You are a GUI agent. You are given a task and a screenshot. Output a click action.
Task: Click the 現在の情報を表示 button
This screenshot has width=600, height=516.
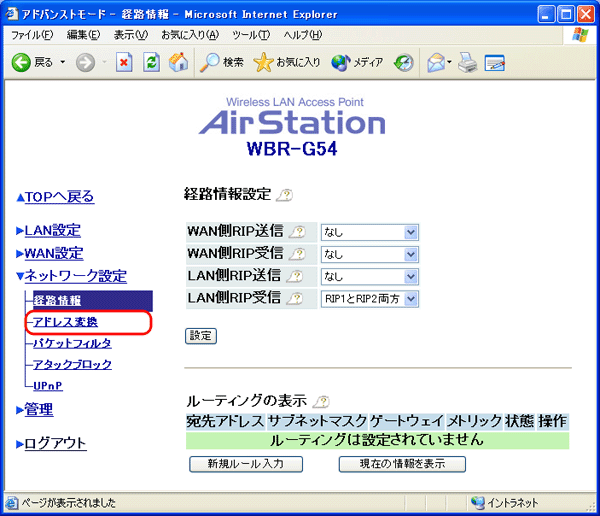click(x=402, y=464)
